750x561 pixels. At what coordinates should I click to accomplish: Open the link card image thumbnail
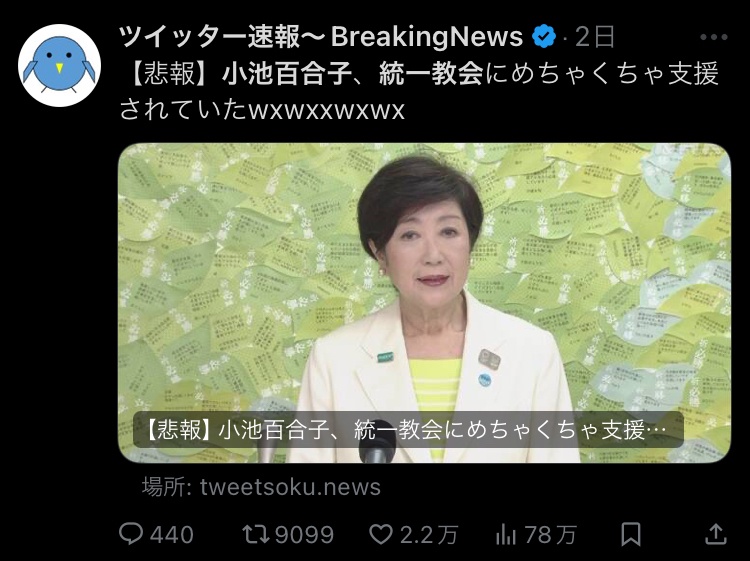tap(424, 303)
